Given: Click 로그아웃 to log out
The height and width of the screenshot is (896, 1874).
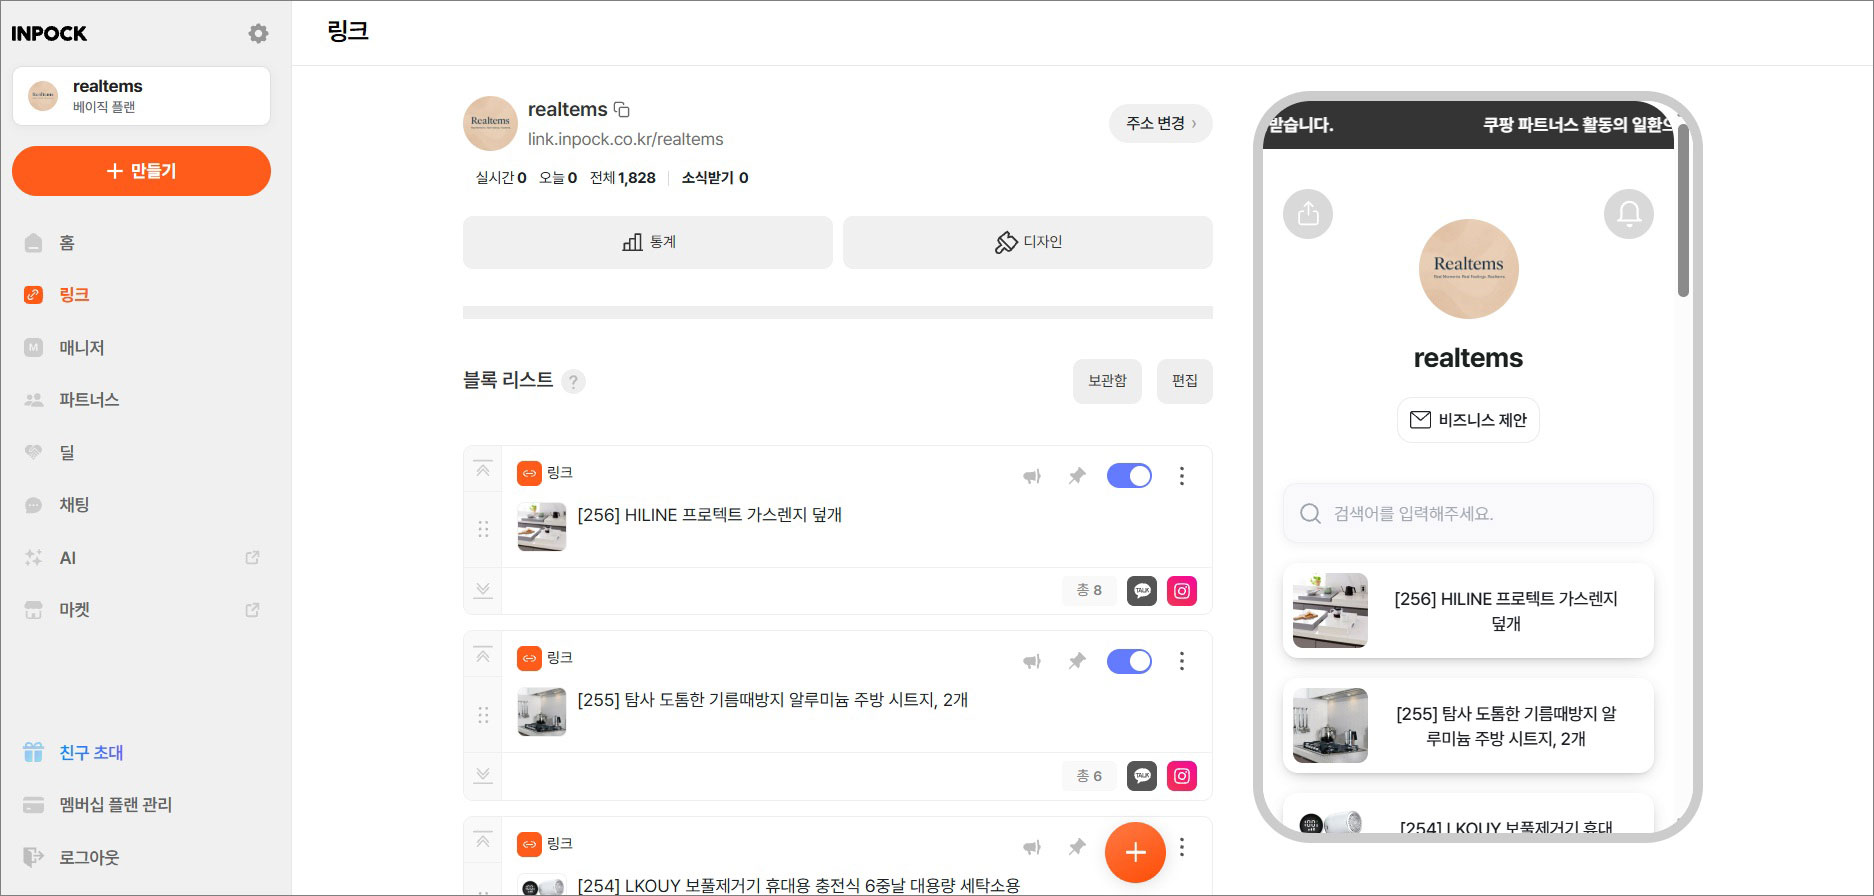Looking at the screenshot, I should [89, 857].
